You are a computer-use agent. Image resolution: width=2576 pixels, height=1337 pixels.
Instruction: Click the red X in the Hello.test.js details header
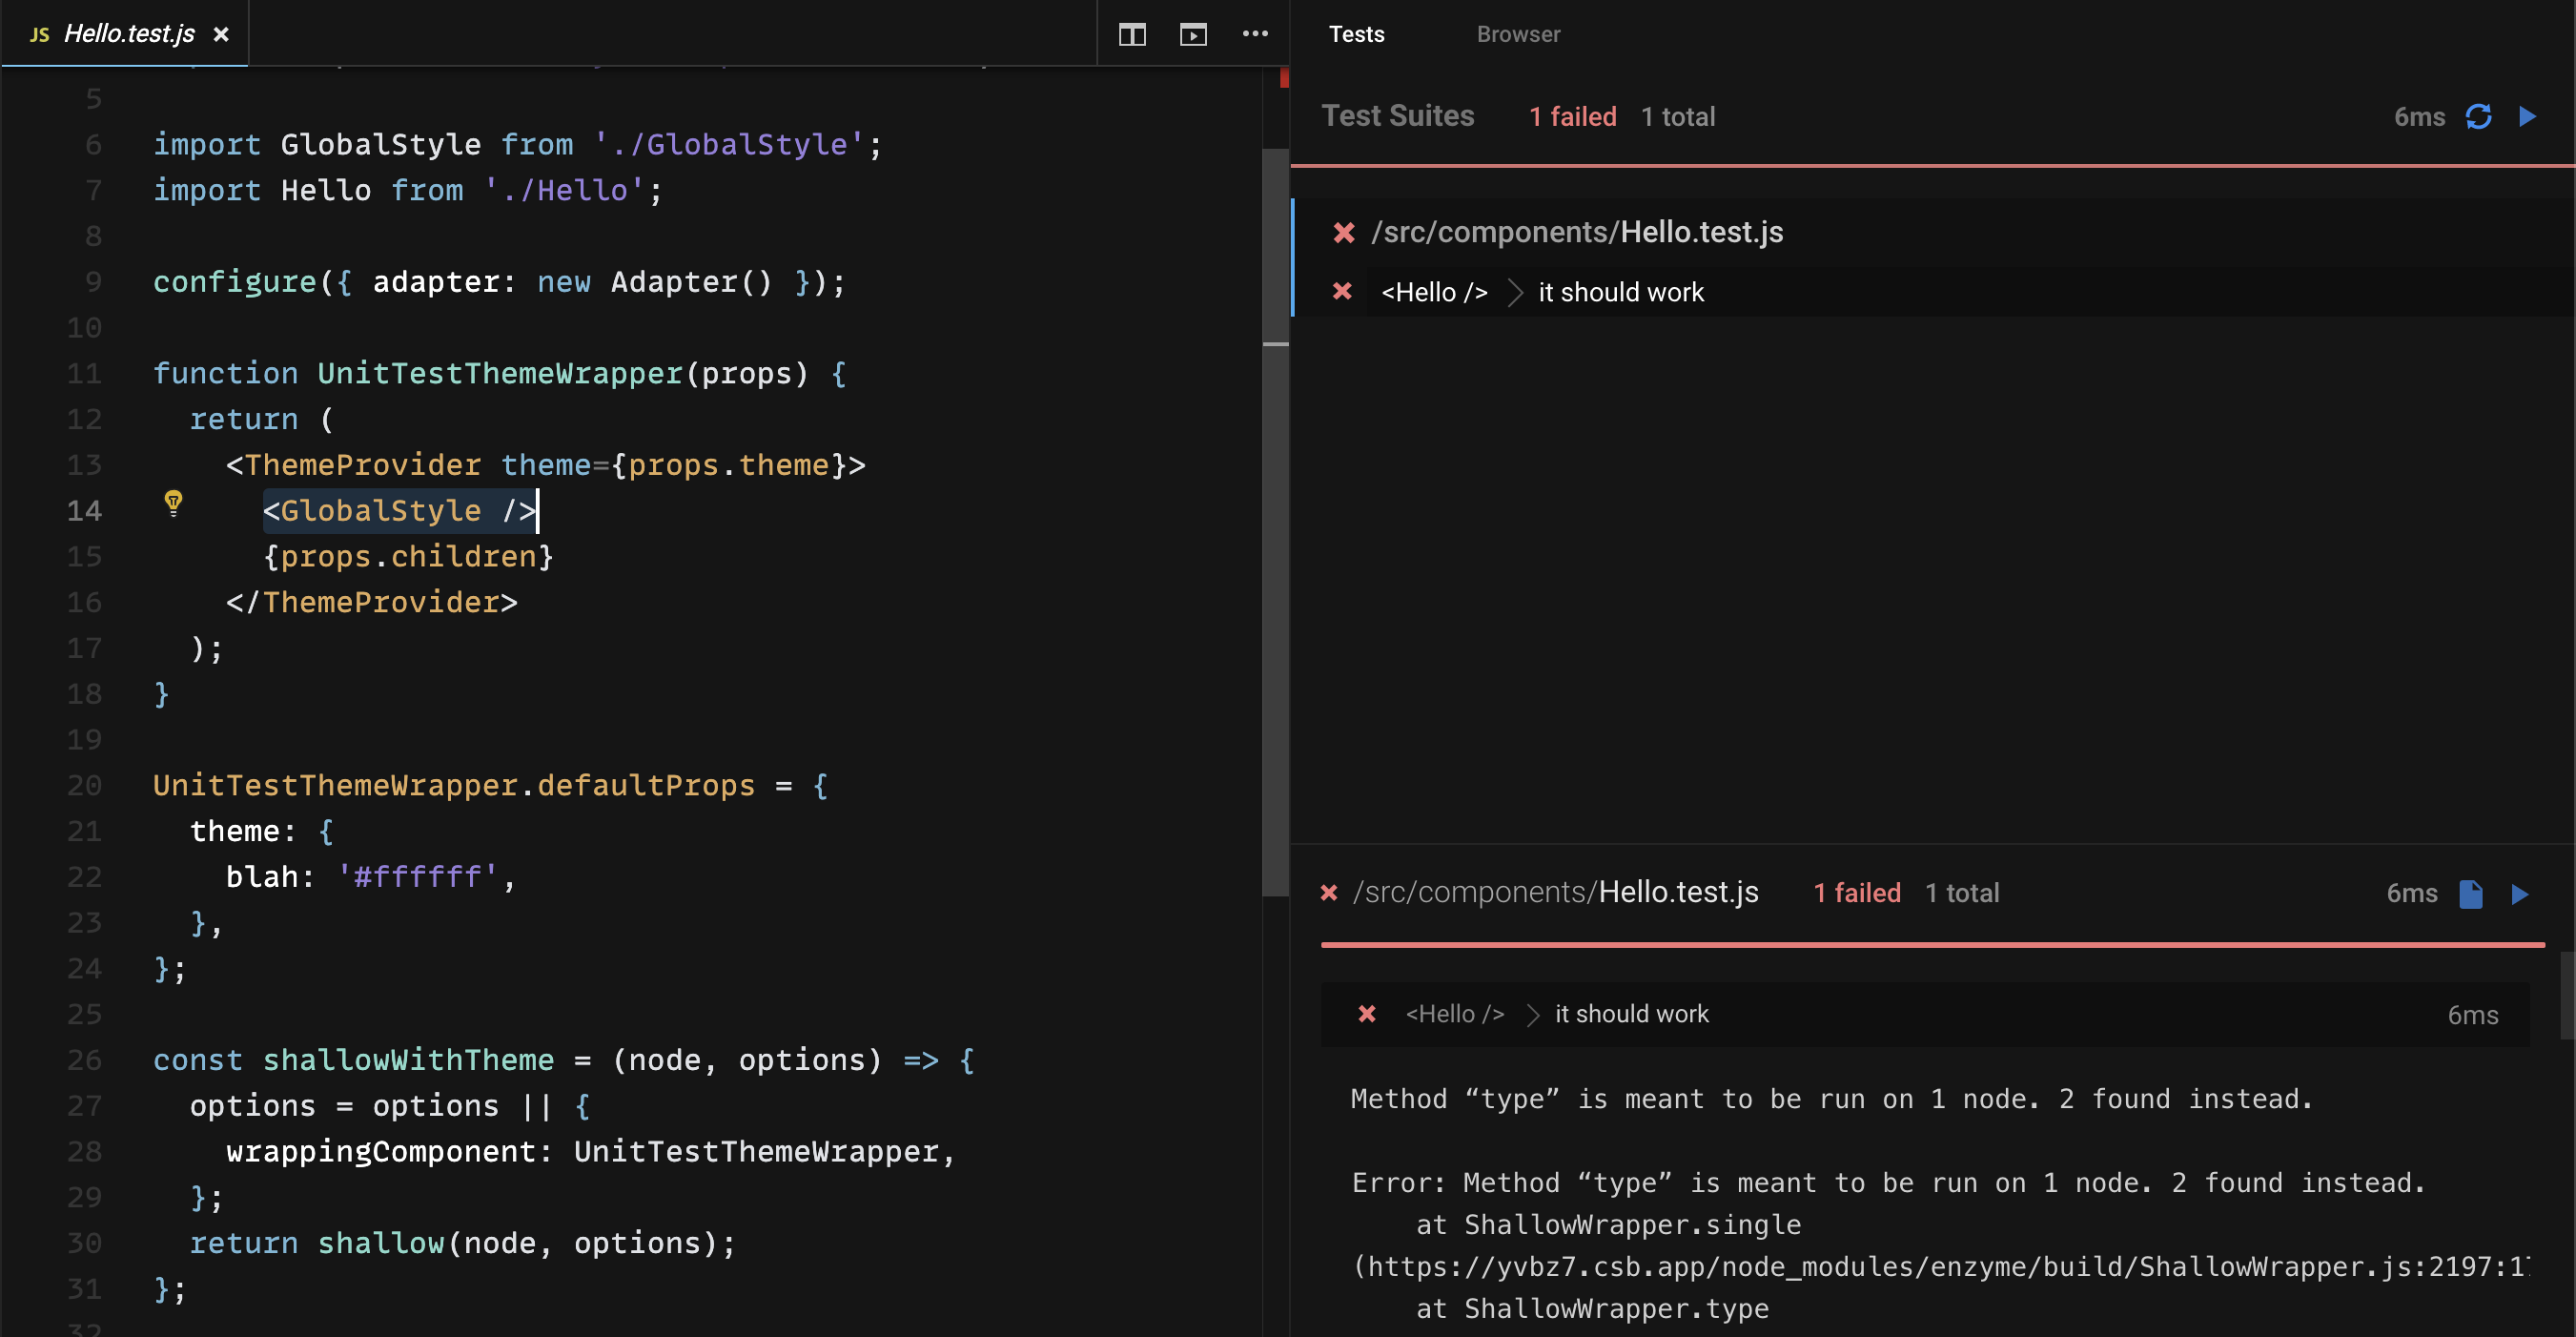click(1329, 892)
